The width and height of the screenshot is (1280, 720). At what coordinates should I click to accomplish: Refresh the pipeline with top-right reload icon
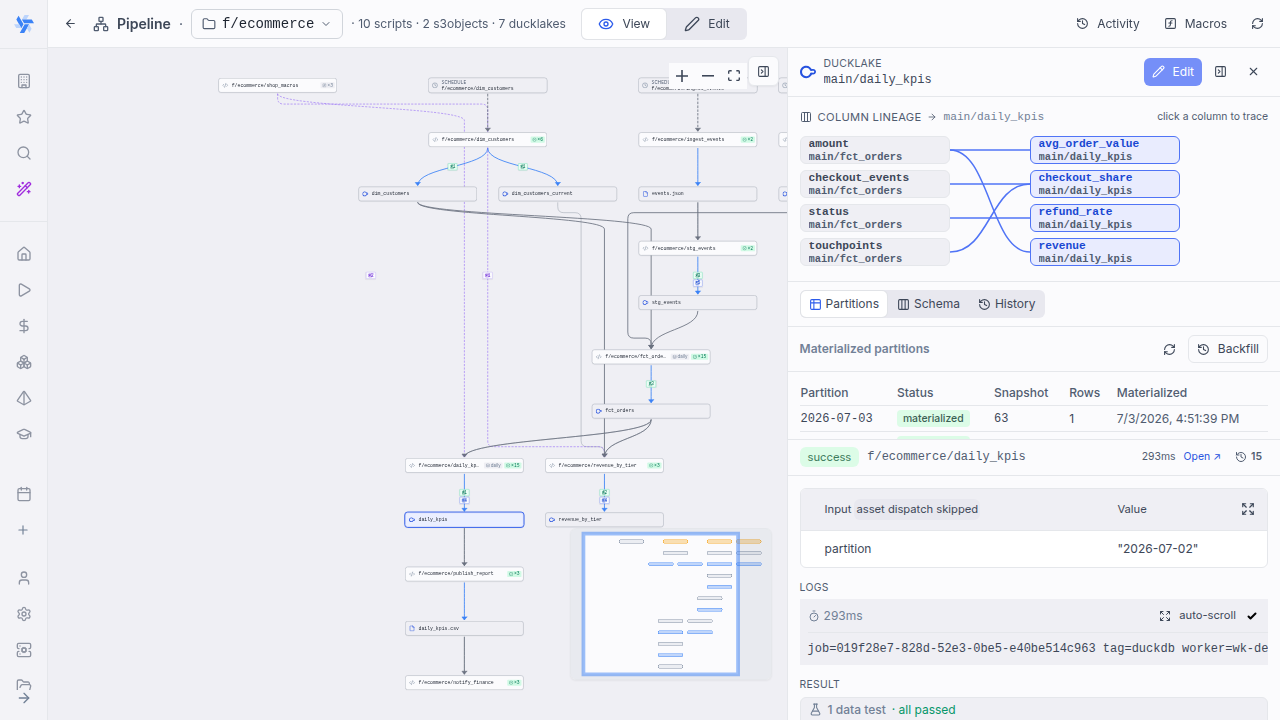(x=1257, y=24)
